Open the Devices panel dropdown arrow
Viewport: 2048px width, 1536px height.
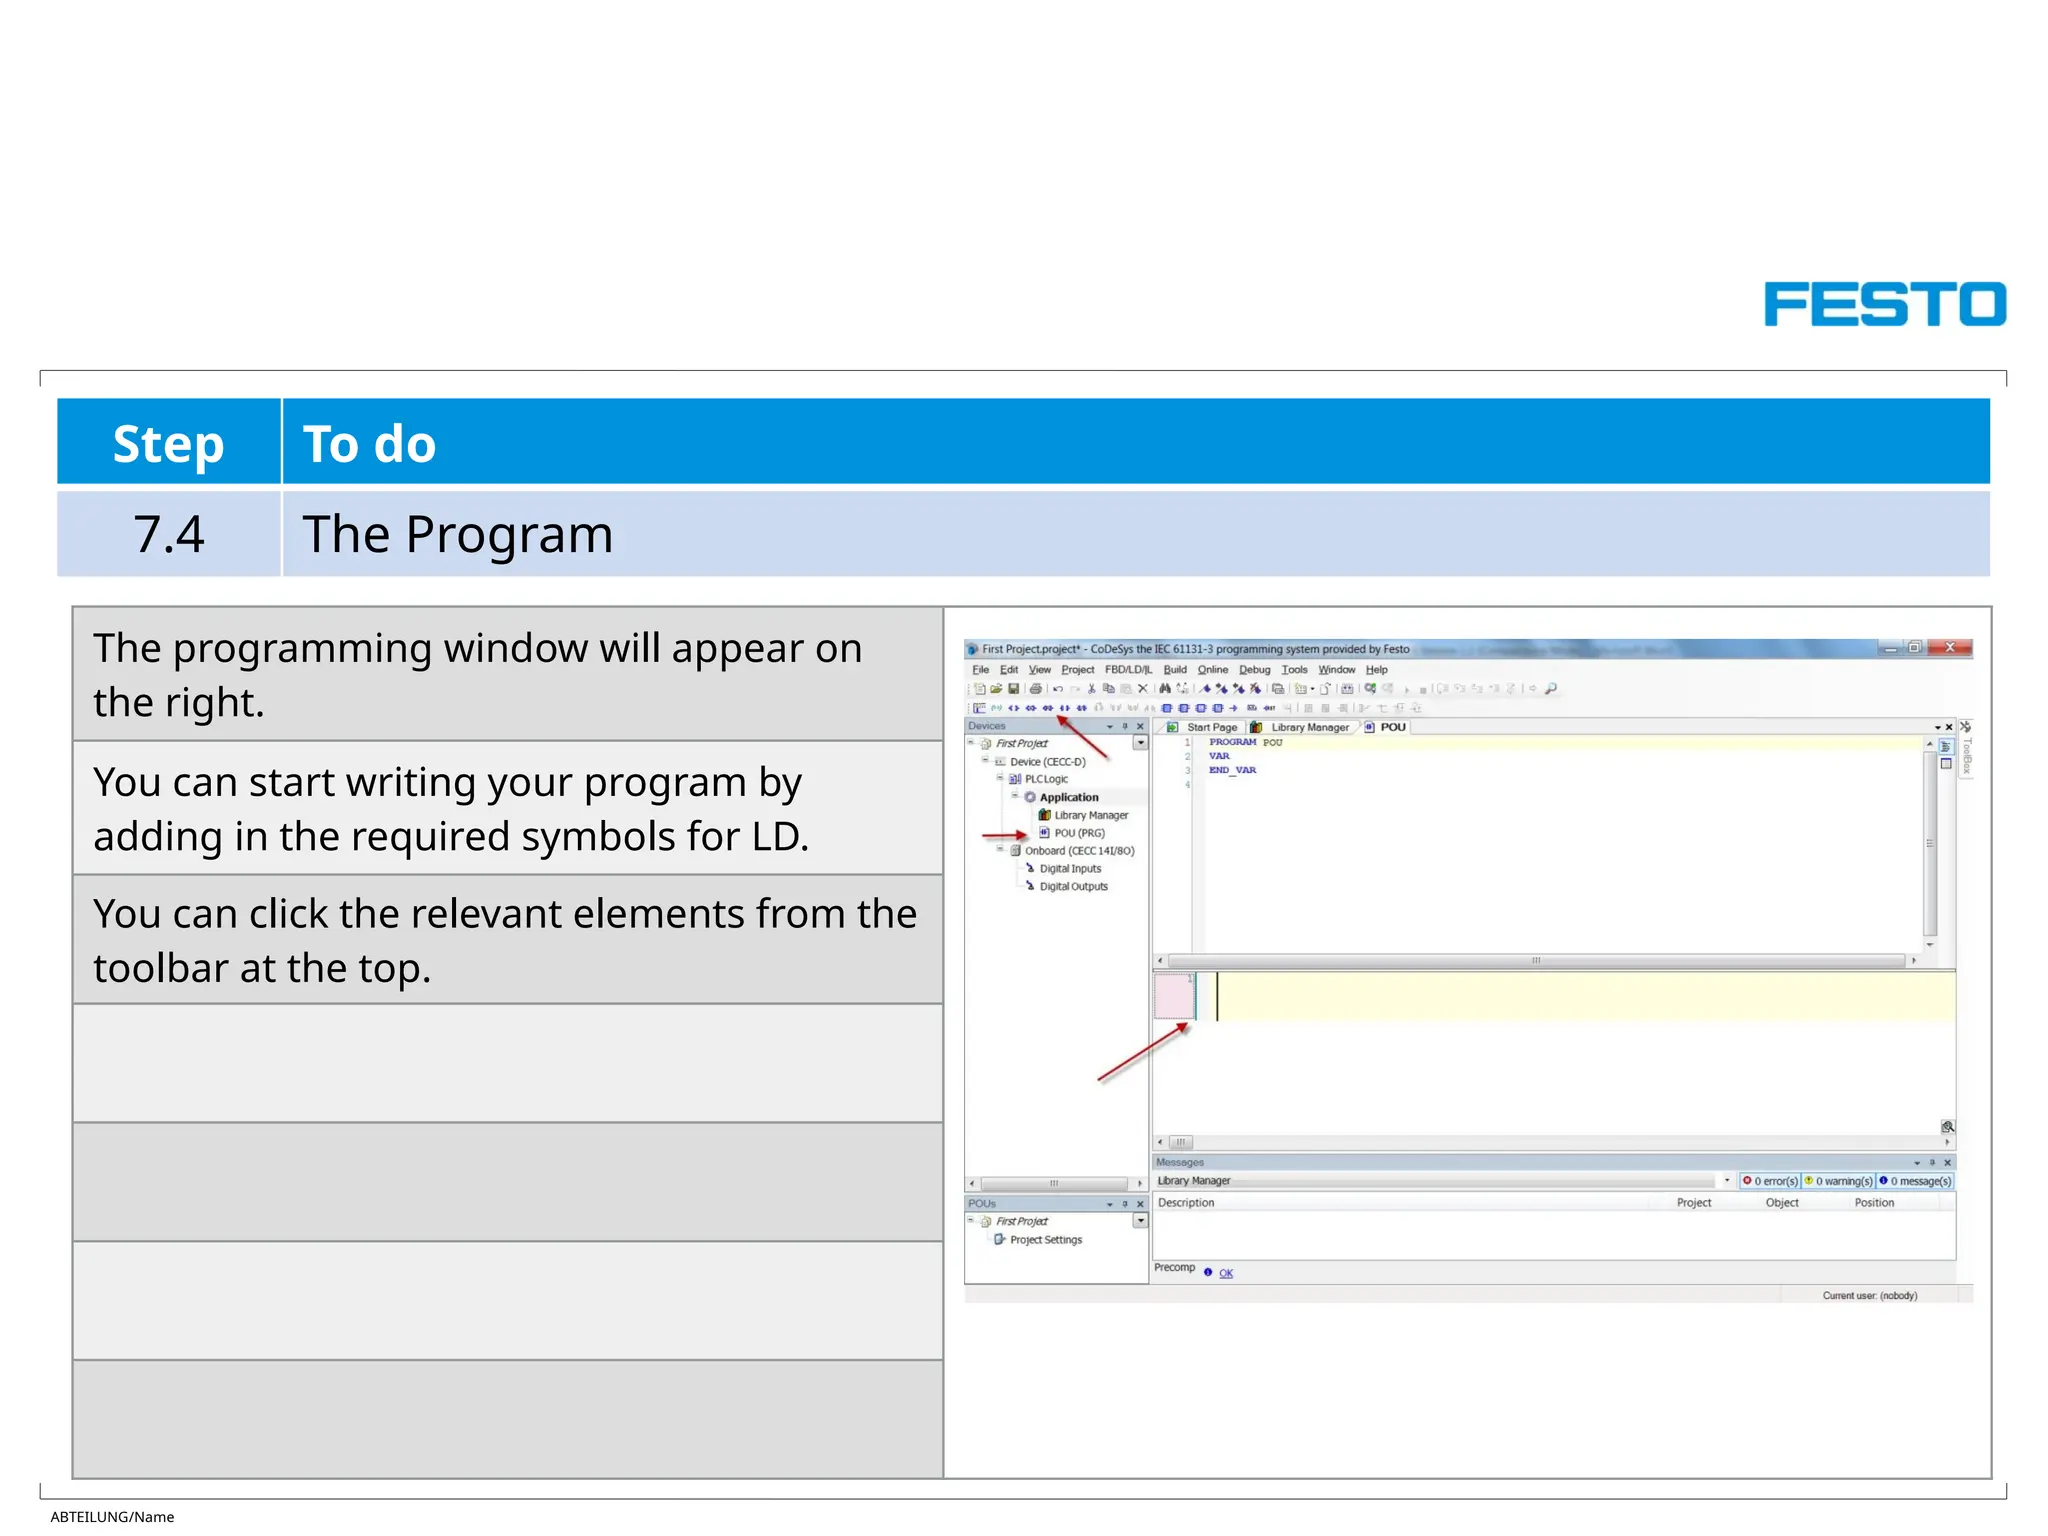coord(1110,727)
